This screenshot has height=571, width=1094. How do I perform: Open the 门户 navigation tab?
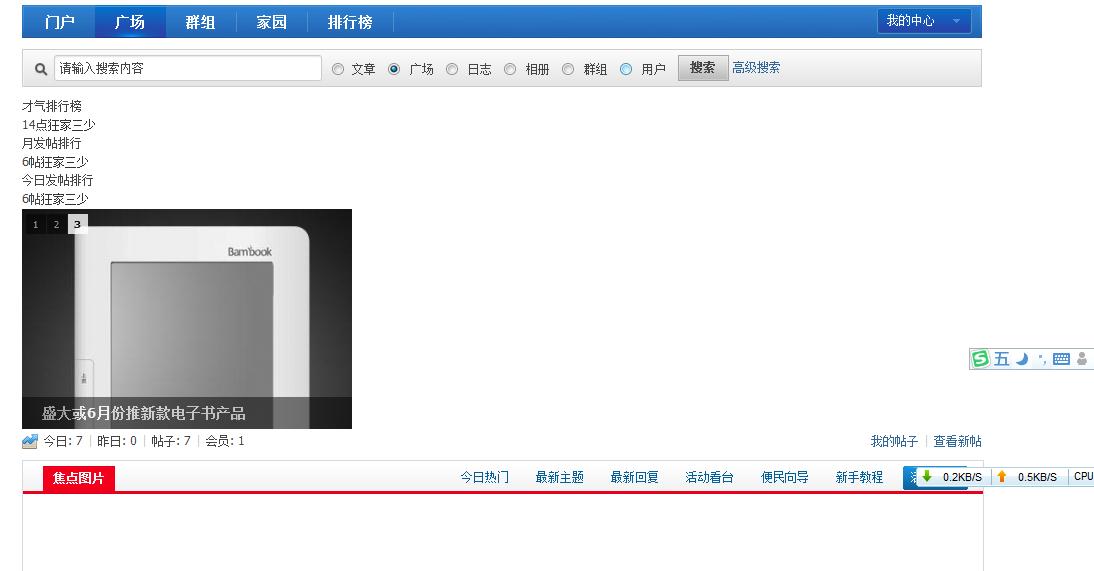(x=59, y=22)
